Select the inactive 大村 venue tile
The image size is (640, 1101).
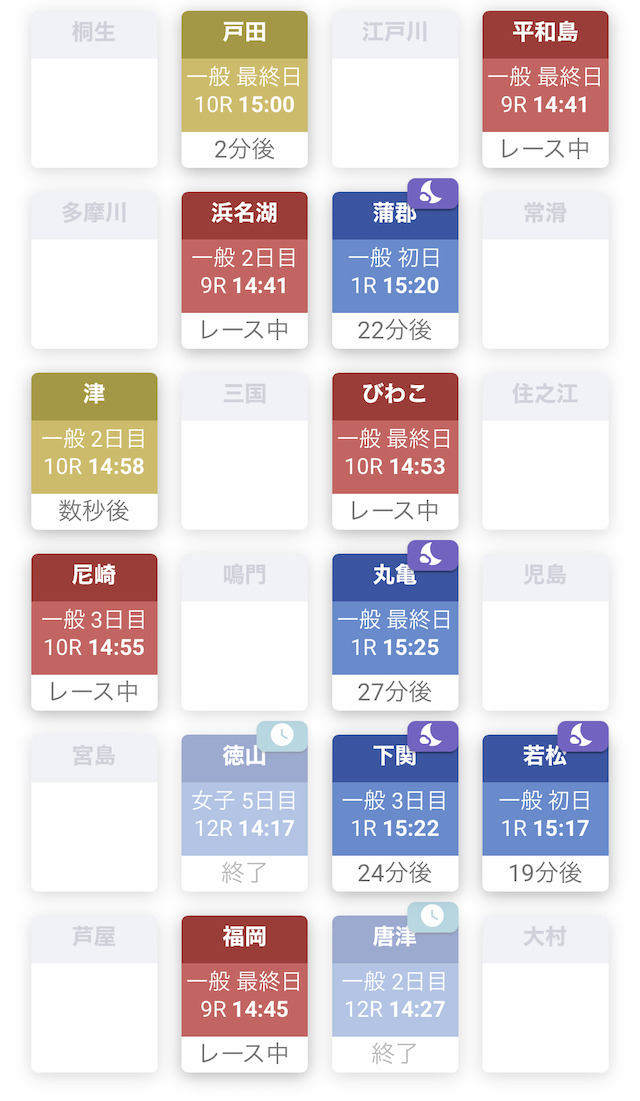coord(545,994)
